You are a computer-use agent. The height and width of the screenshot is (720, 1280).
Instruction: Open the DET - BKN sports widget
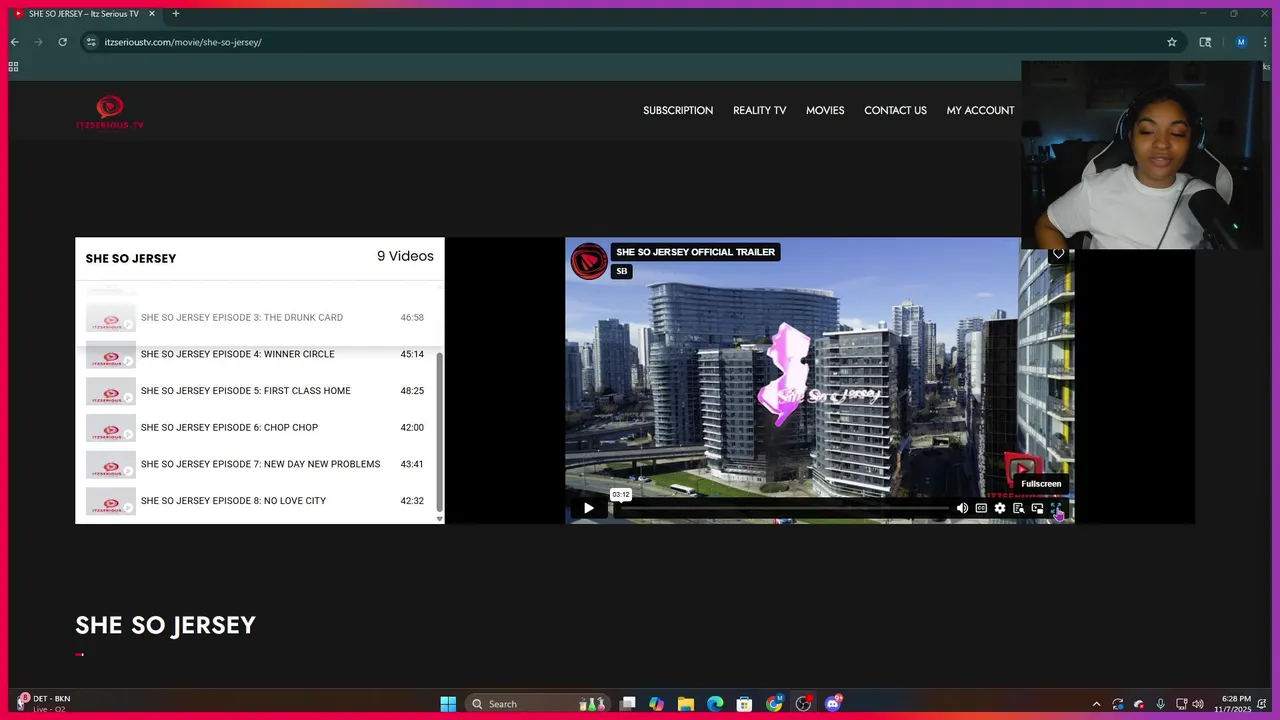[x=45, y=703]
